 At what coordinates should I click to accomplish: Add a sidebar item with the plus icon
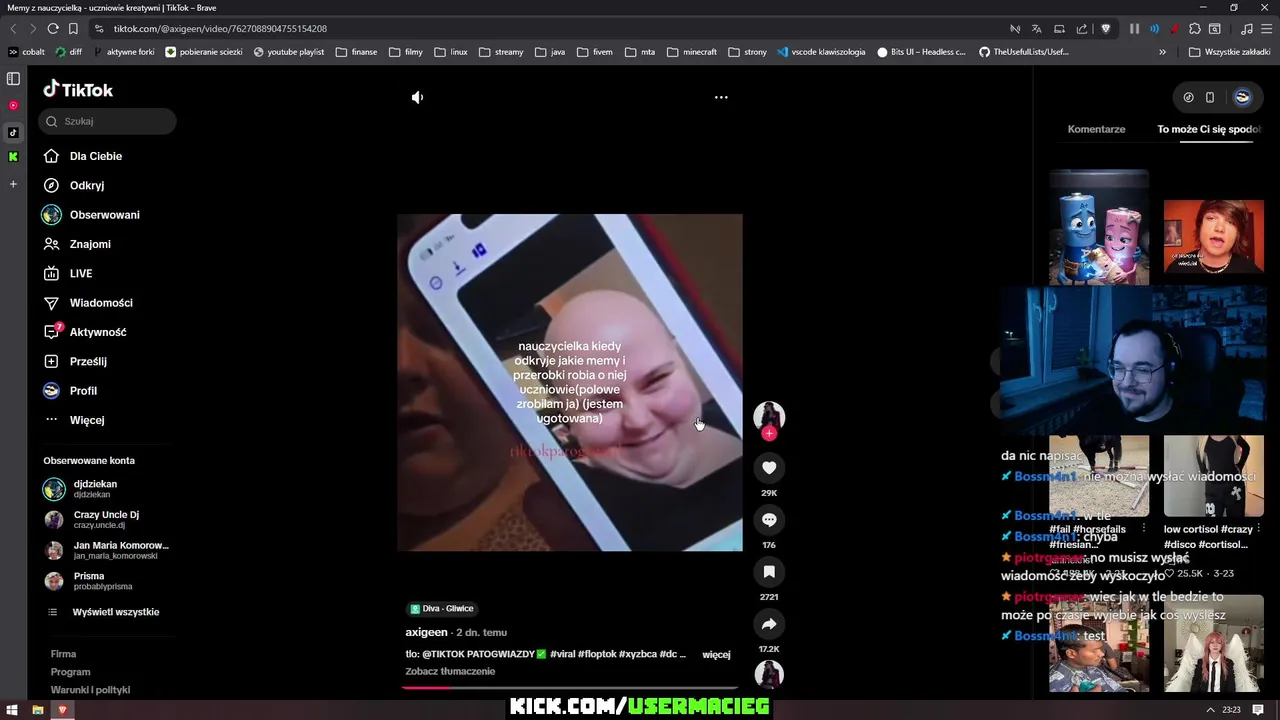[13, 184]
